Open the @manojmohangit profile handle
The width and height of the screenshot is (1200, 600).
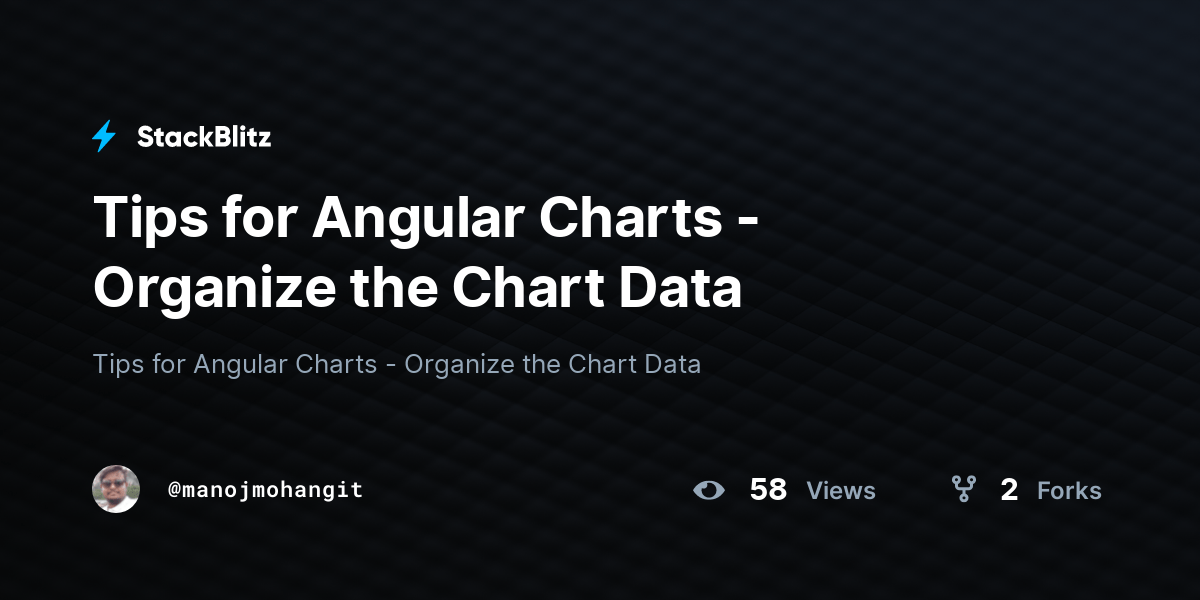[x=266, y=490]
